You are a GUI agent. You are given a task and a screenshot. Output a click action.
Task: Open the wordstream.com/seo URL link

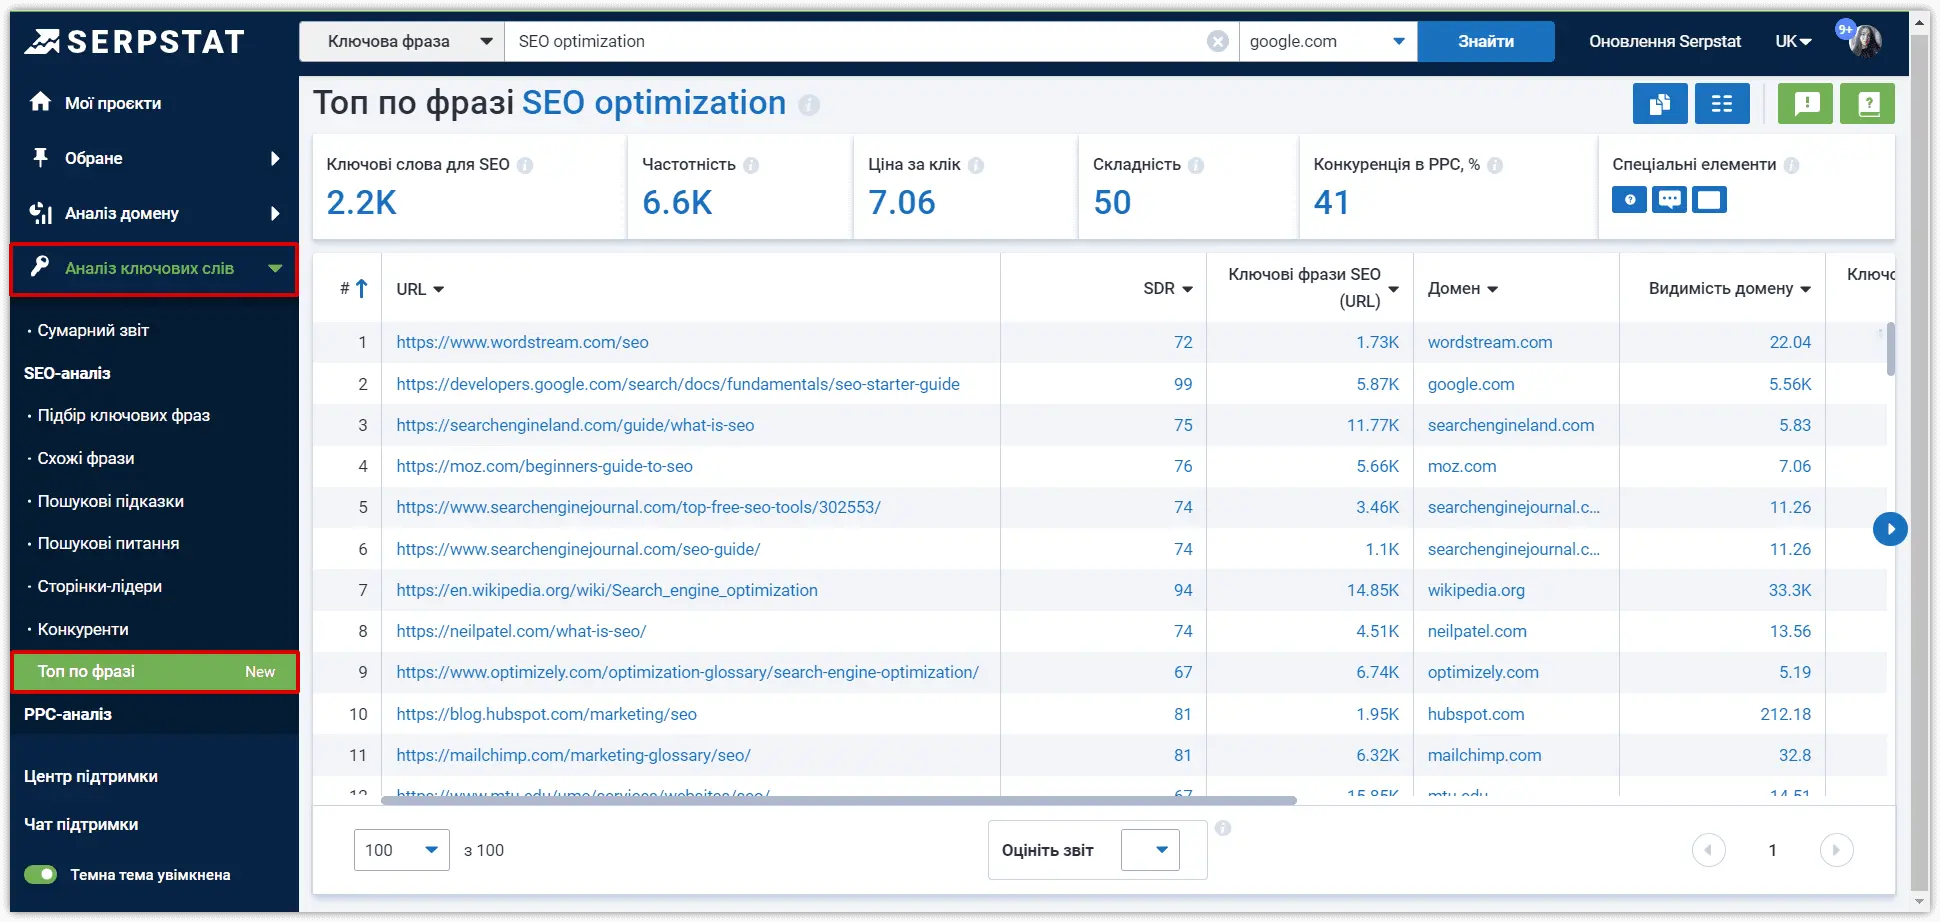[x=522, y=342]
